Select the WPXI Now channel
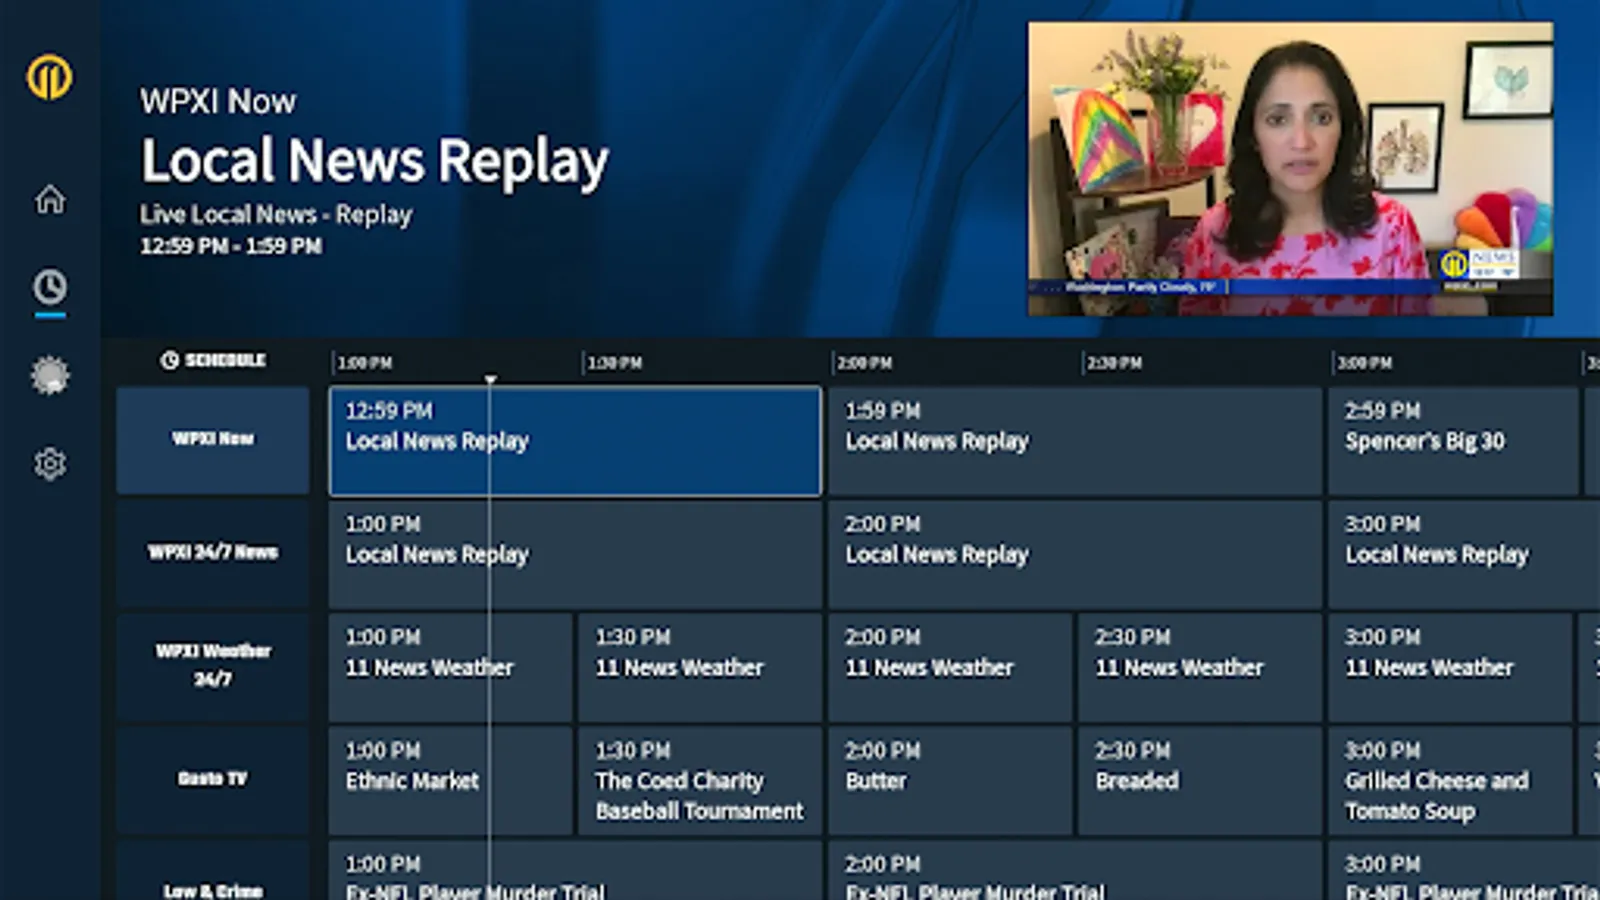Image resolution: width=1600 pixels, height=900 pixels. coord(213,440)
